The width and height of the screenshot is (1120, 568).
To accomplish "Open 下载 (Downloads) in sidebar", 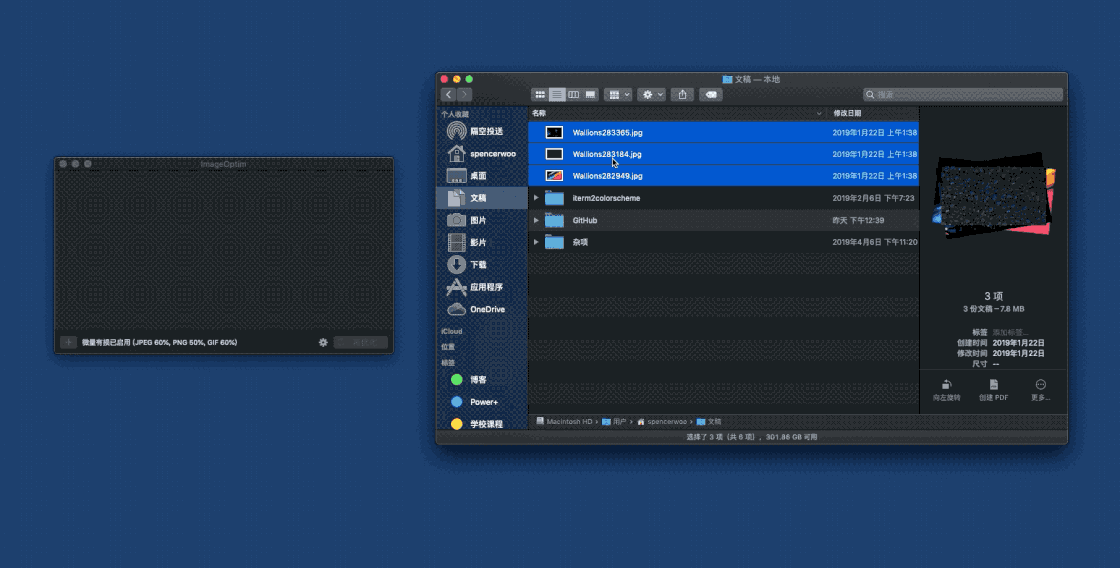I will coord(481,264).
